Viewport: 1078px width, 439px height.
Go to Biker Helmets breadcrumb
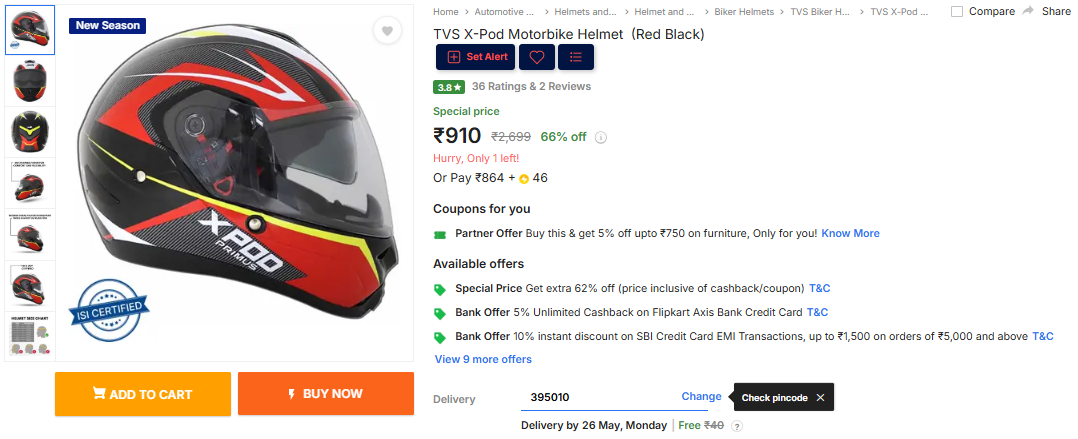[744, 12]
